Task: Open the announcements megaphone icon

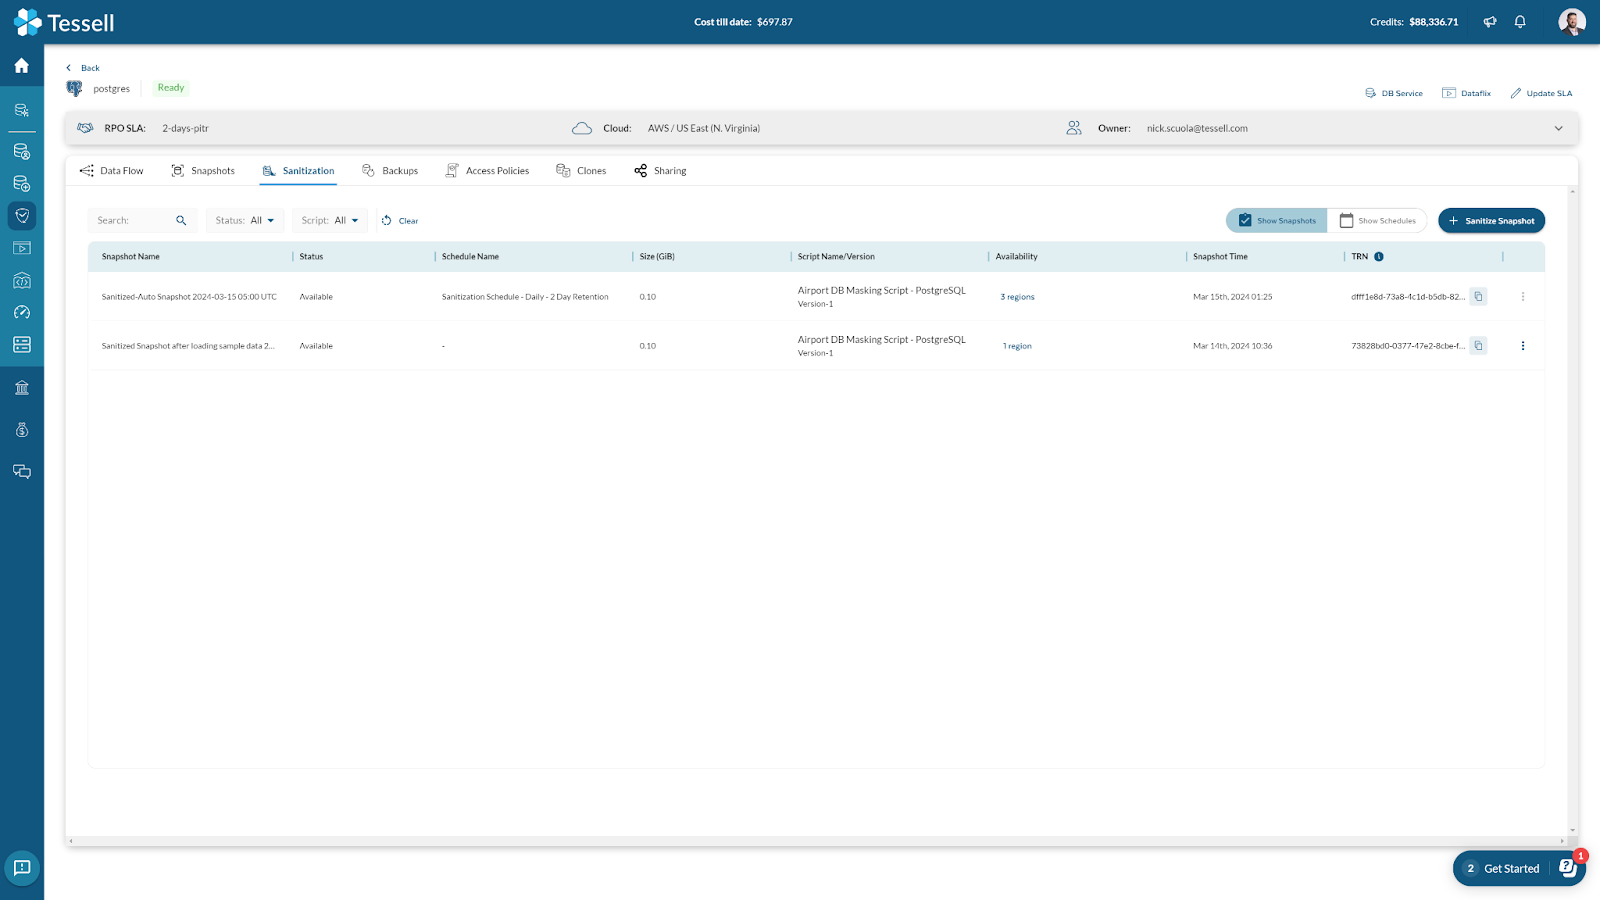Action: point(1490,22)
